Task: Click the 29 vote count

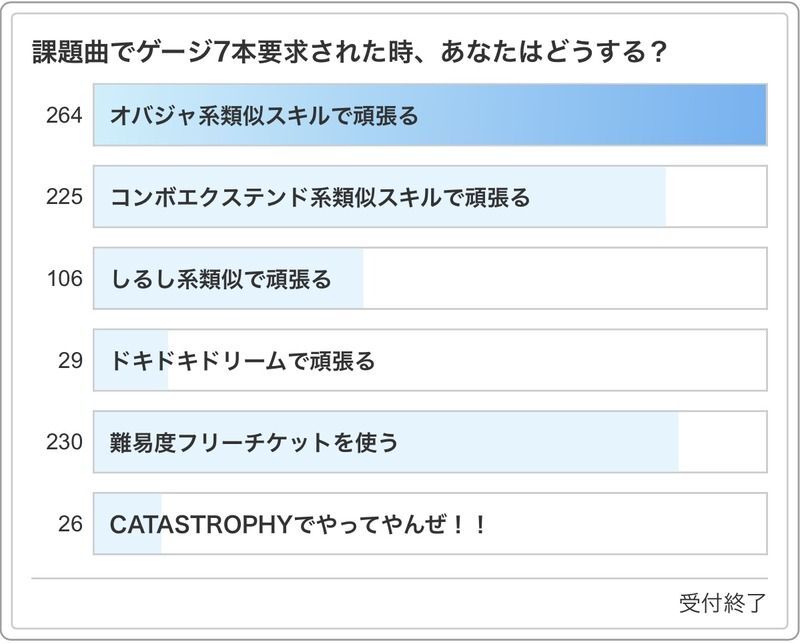Action: (x=70, y=361)
